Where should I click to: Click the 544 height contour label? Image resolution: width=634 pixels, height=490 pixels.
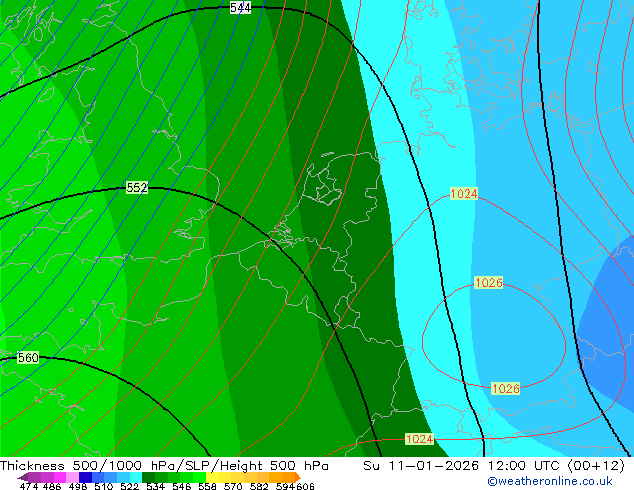tap(241, 7)
